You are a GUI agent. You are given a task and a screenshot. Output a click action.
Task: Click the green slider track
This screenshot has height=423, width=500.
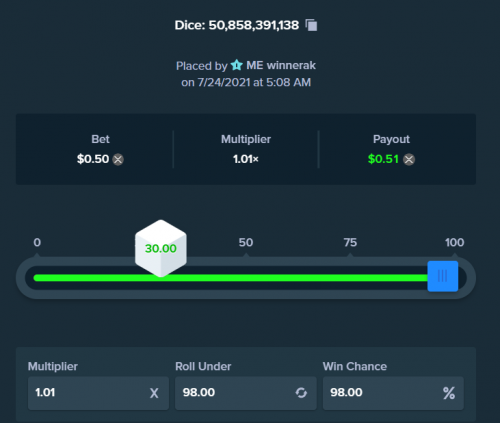[x=231, y=278]
